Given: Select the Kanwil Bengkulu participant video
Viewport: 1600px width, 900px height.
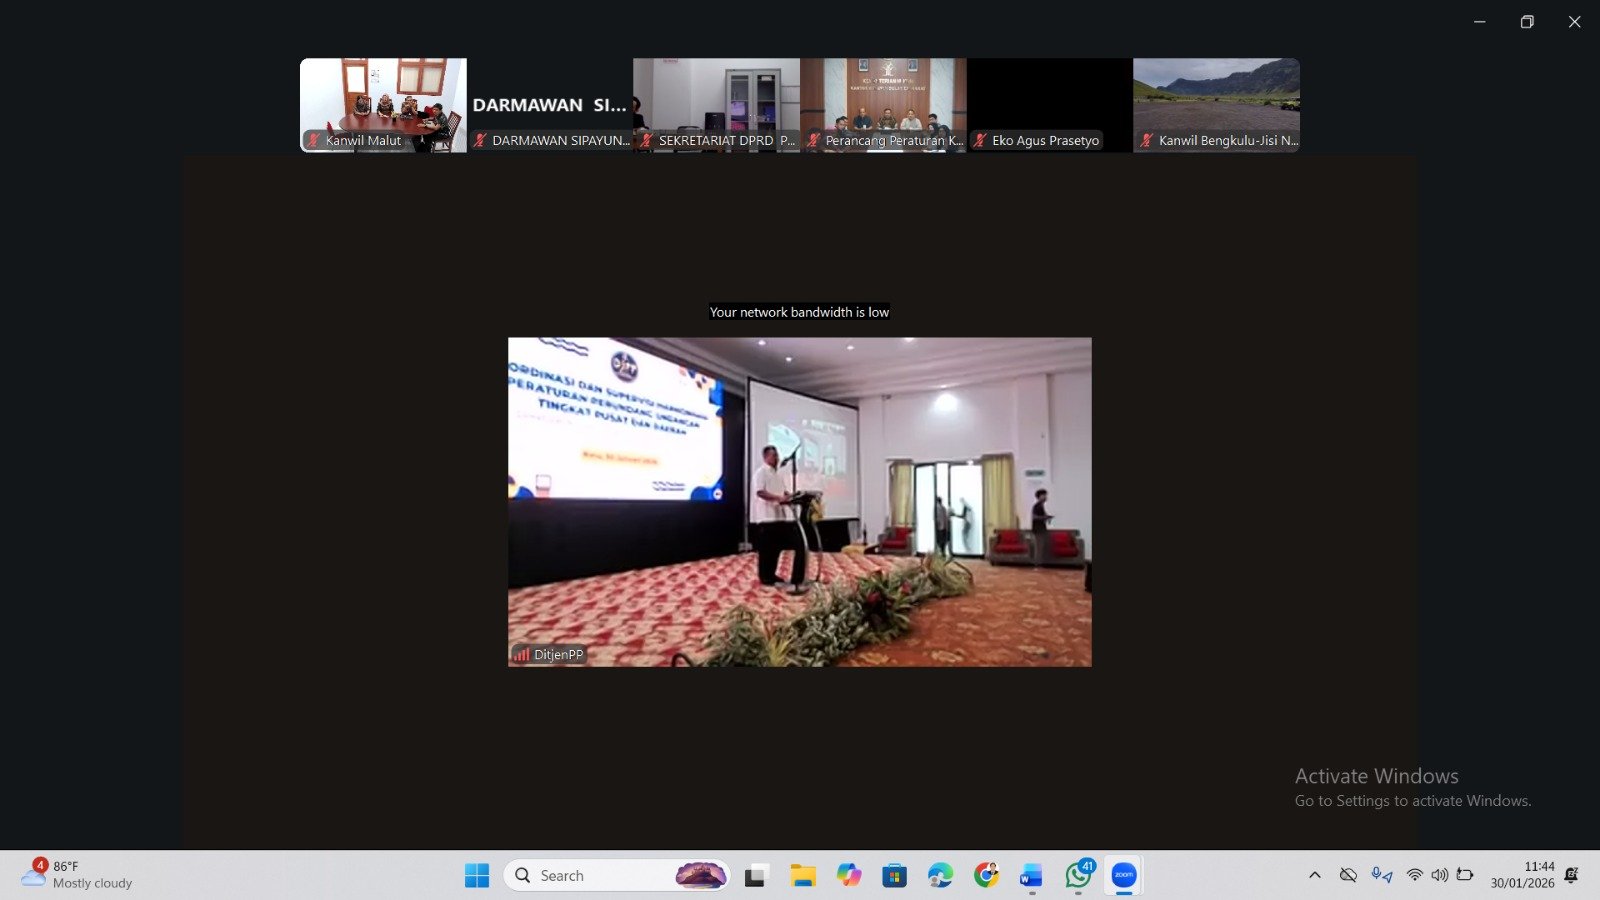Looking at the screenshot, I should [x=1216, y=105].
